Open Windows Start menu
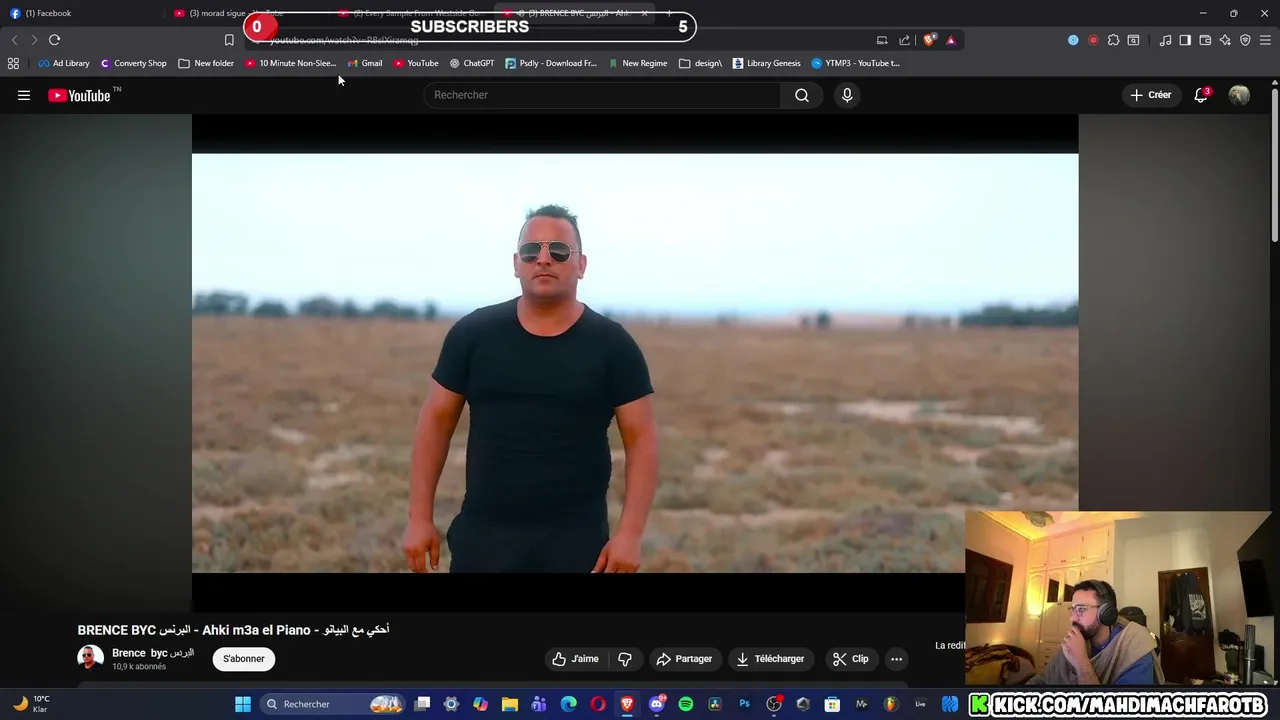The width and height of the screenshot is (1280, 720). (242, 704)
